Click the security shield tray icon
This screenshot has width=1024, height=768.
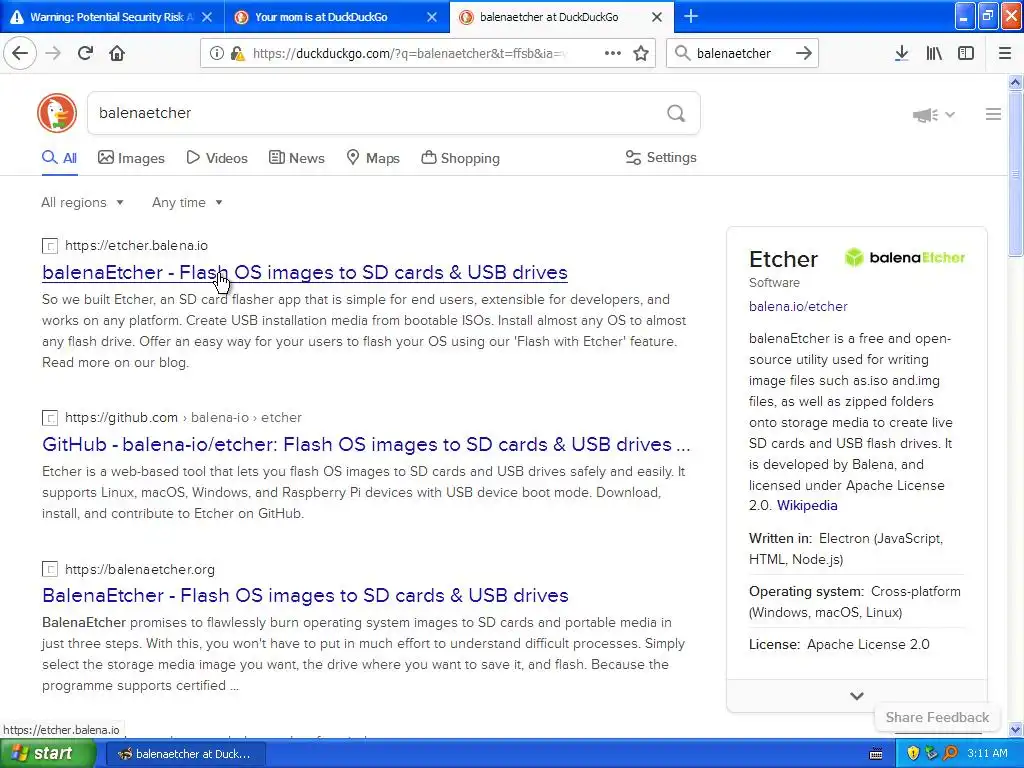coord(913,753)
